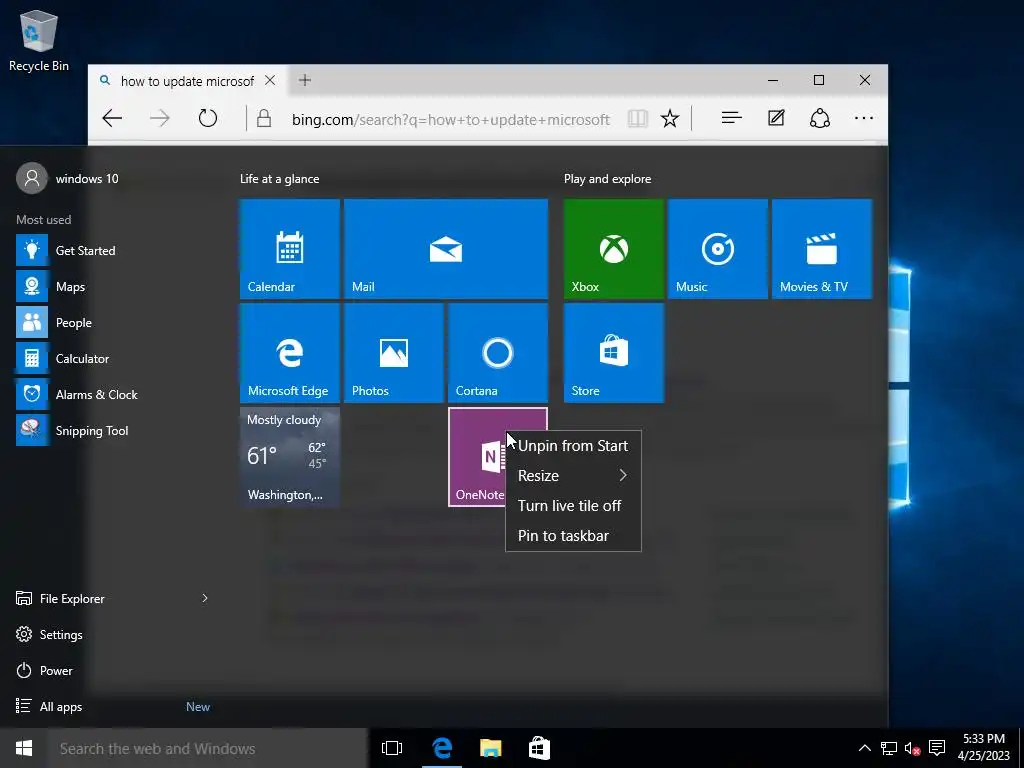Click the Edge address bar URL

451,120
